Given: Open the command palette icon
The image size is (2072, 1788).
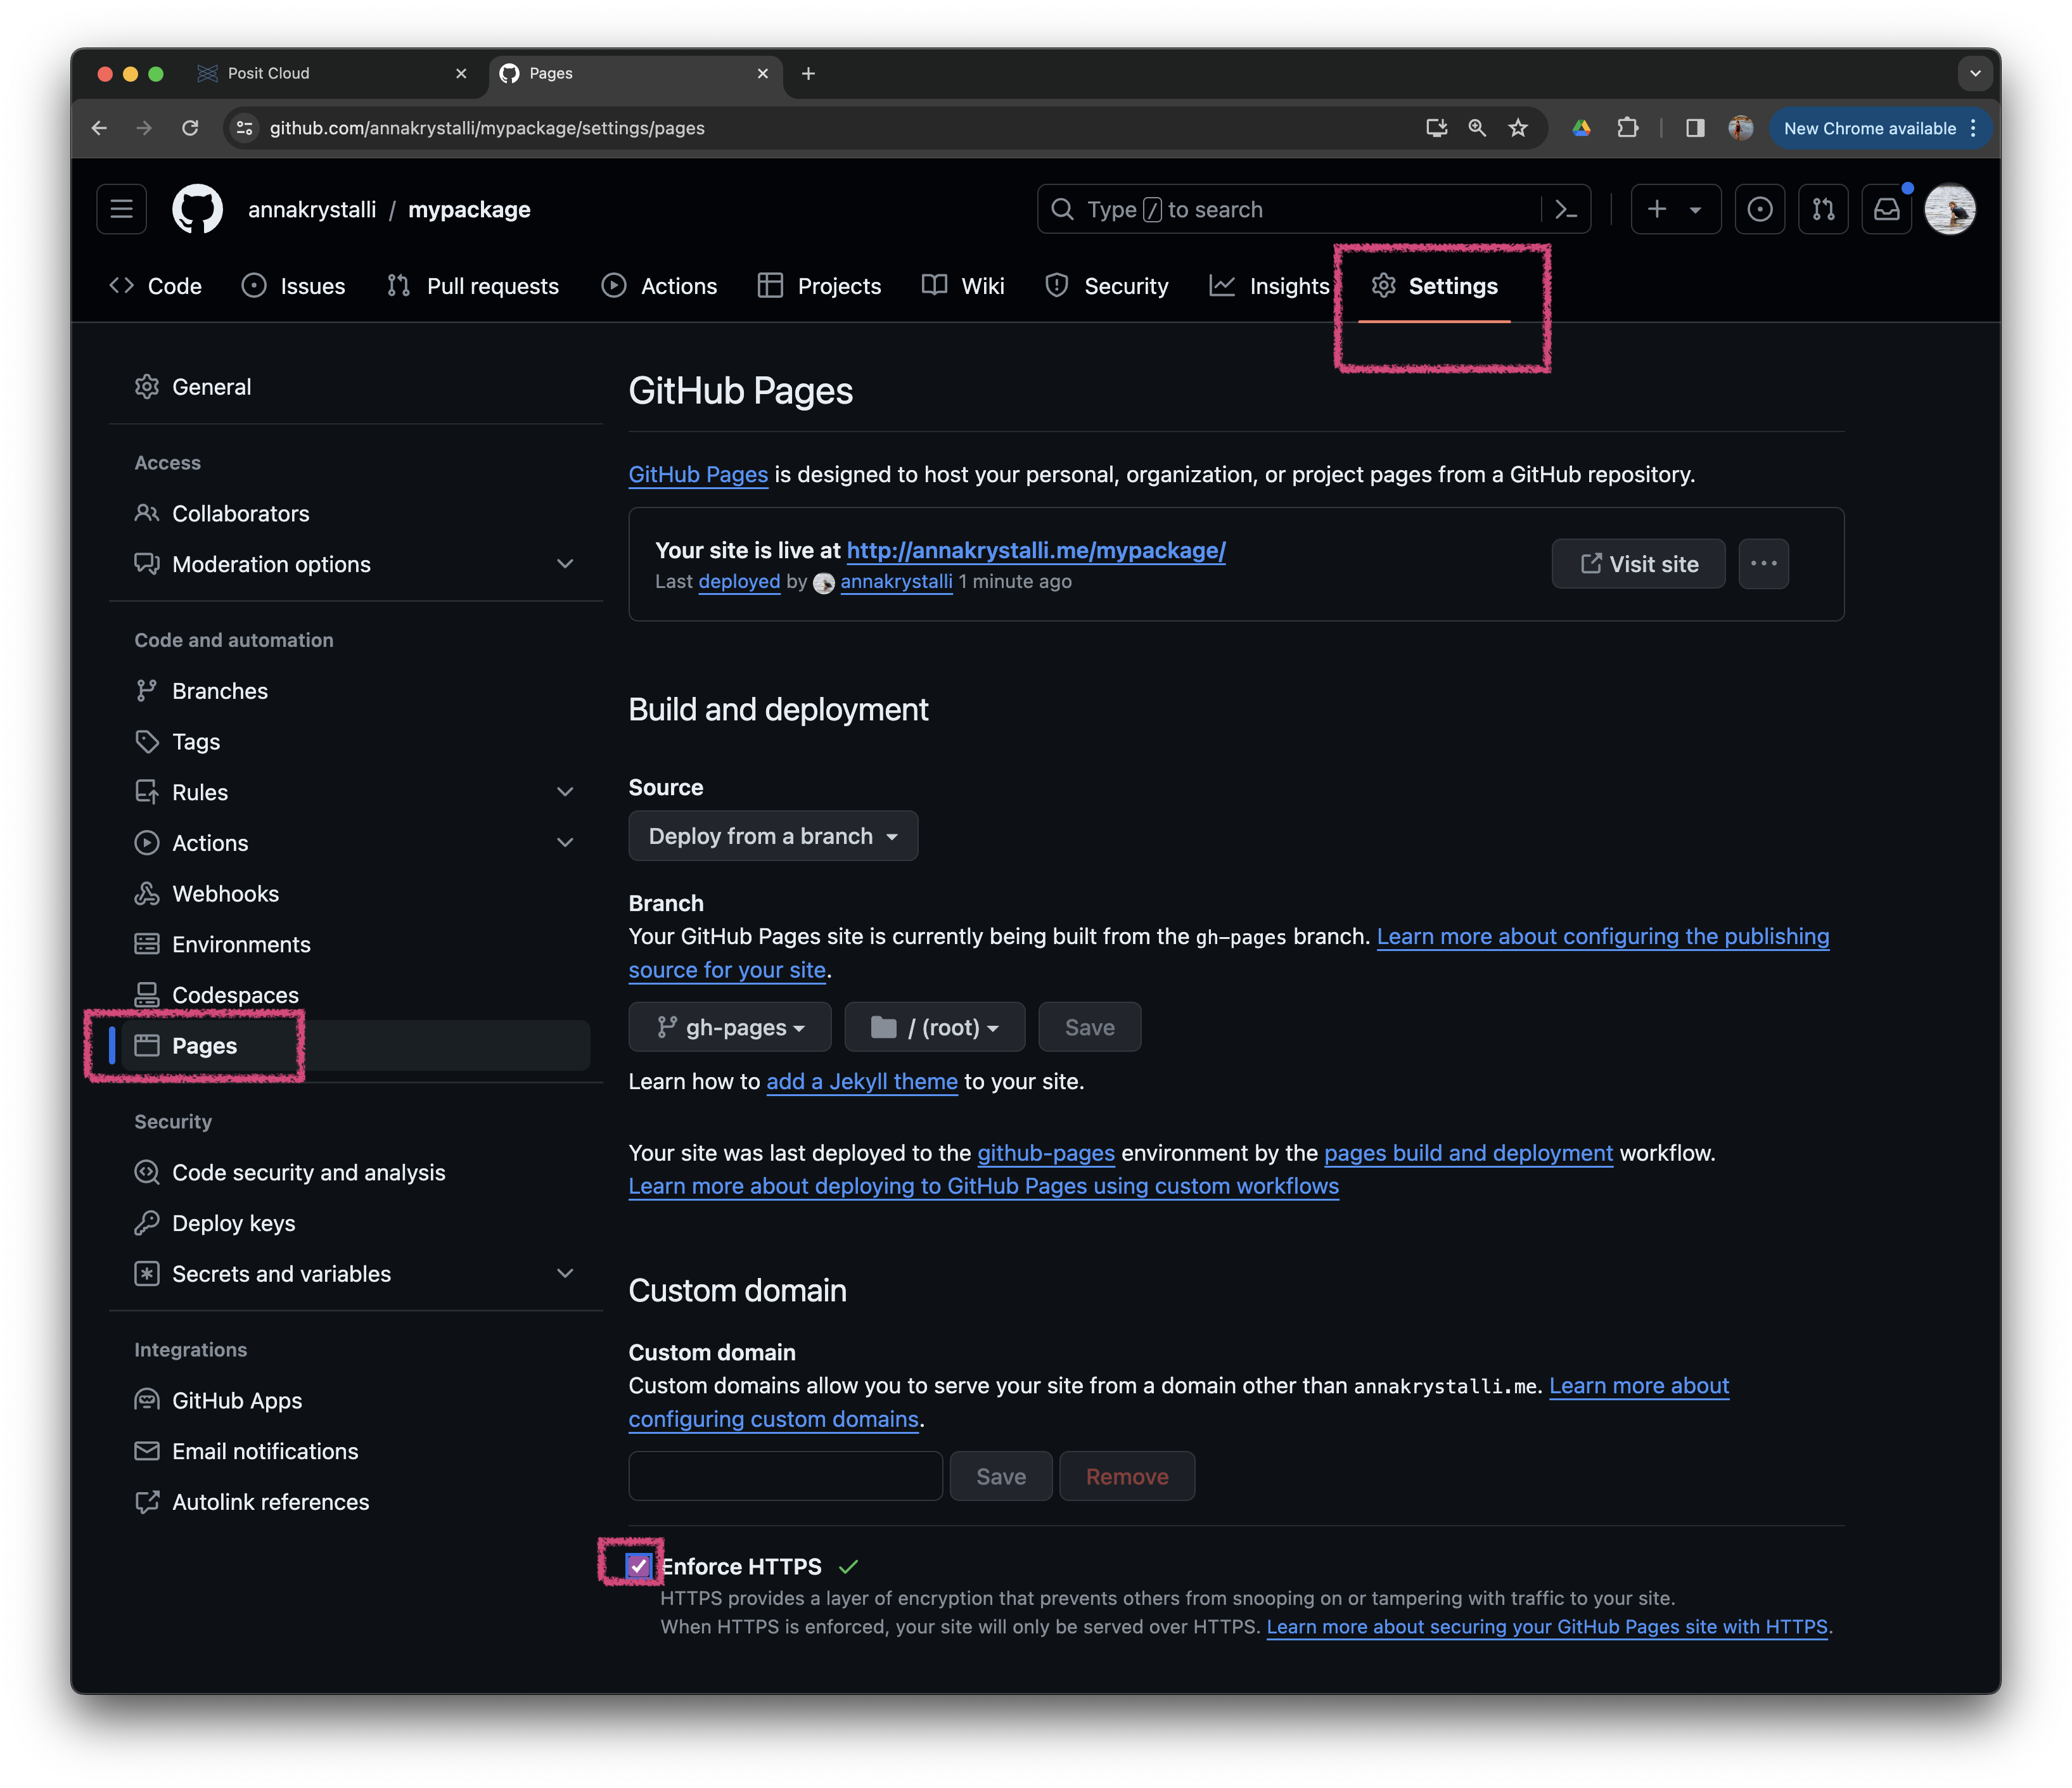Looking at the screenshot, I should click(1566, 209).
